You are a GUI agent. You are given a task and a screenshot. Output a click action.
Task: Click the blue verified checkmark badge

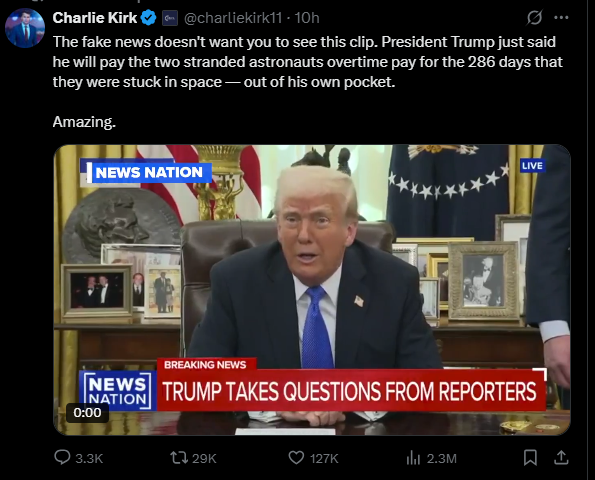[148, 18]
